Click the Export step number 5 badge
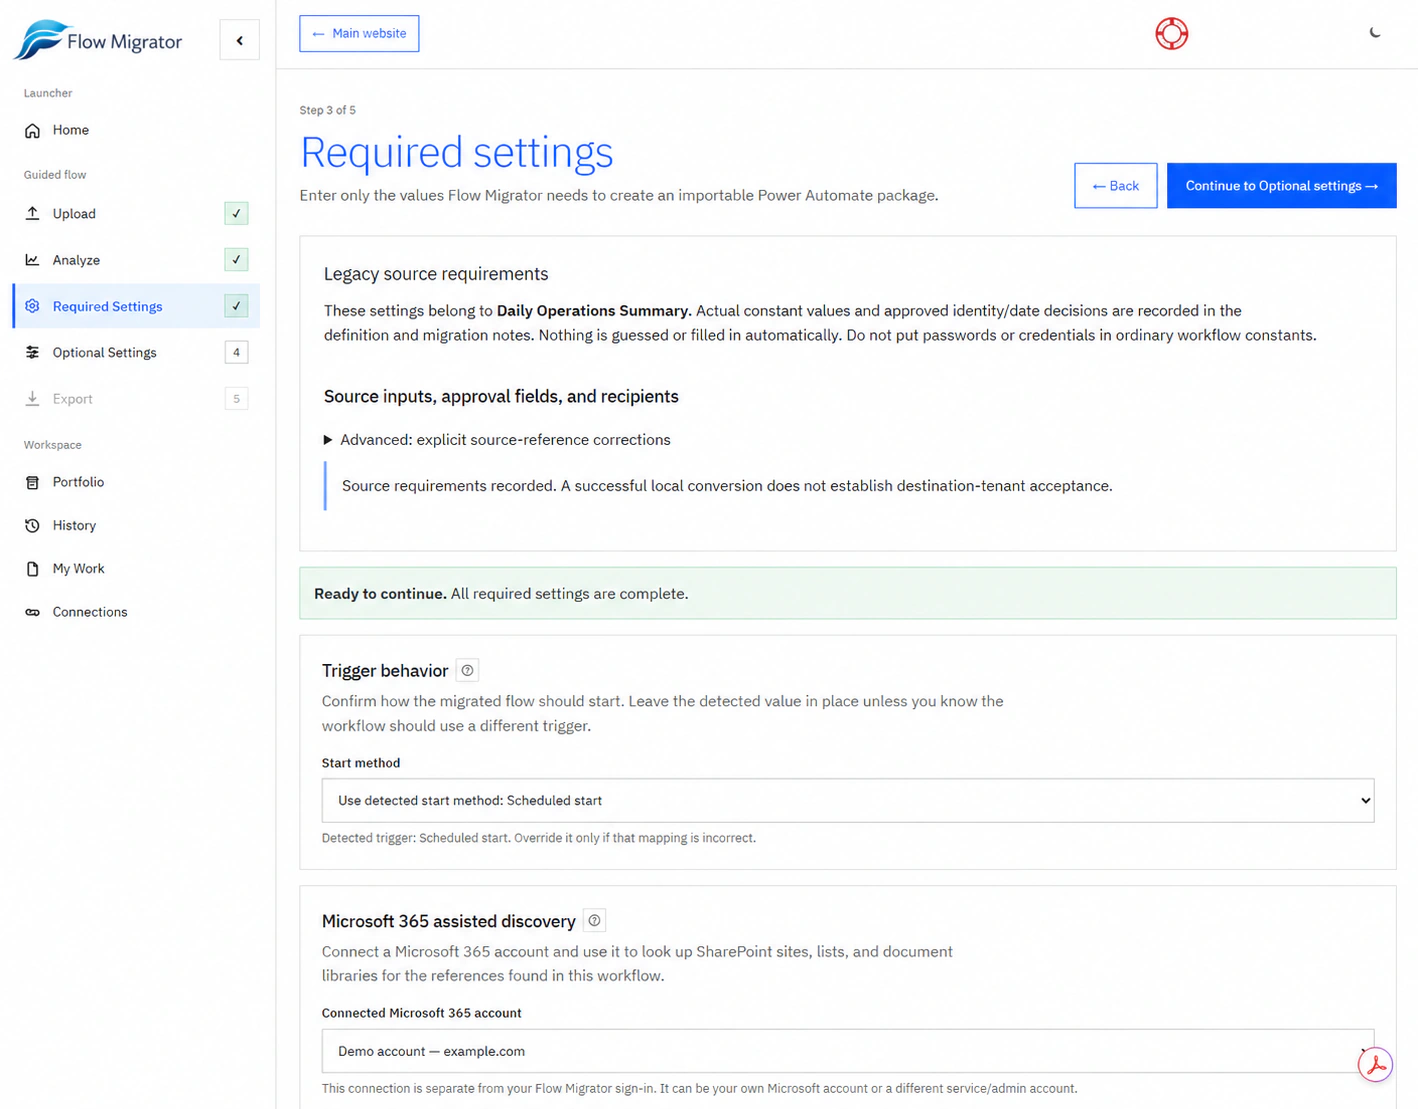This screenshot has height=1109, width=1418. click(x=237, y=399)
